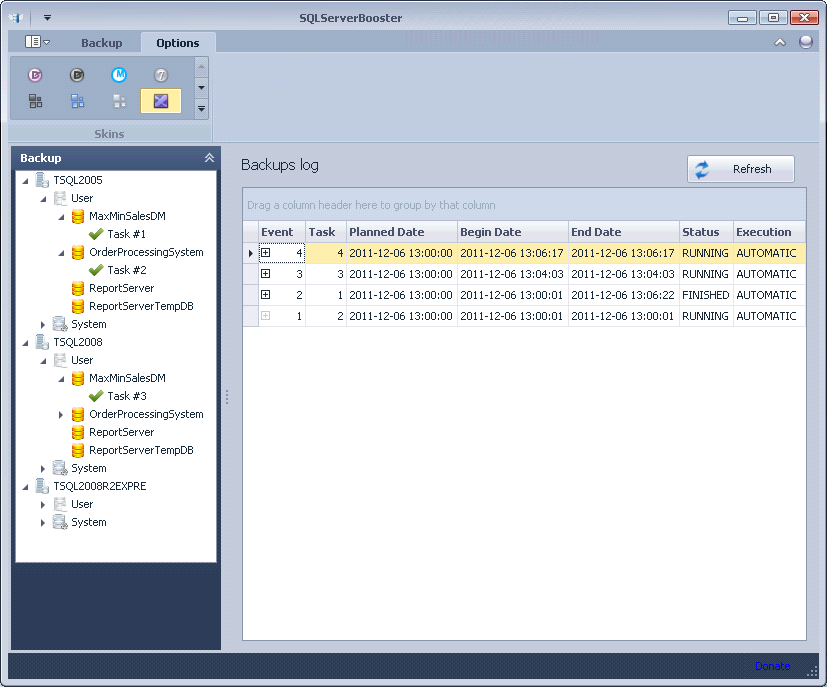
Task: Choose the blue squares skin icon
Action: coord(78,101)
